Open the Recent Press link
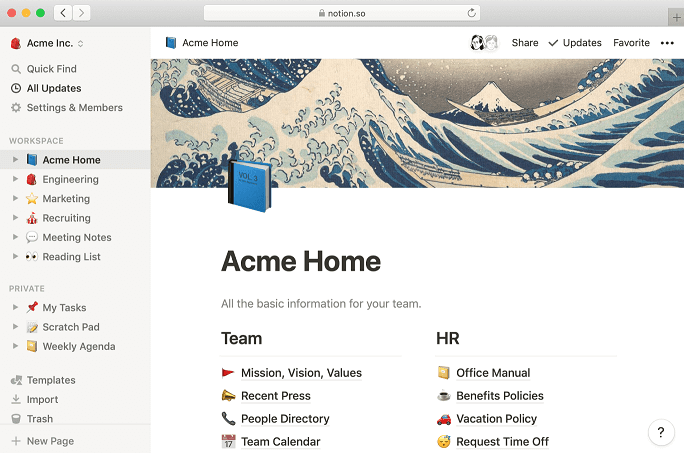684x453 pixels. (276, 396)
